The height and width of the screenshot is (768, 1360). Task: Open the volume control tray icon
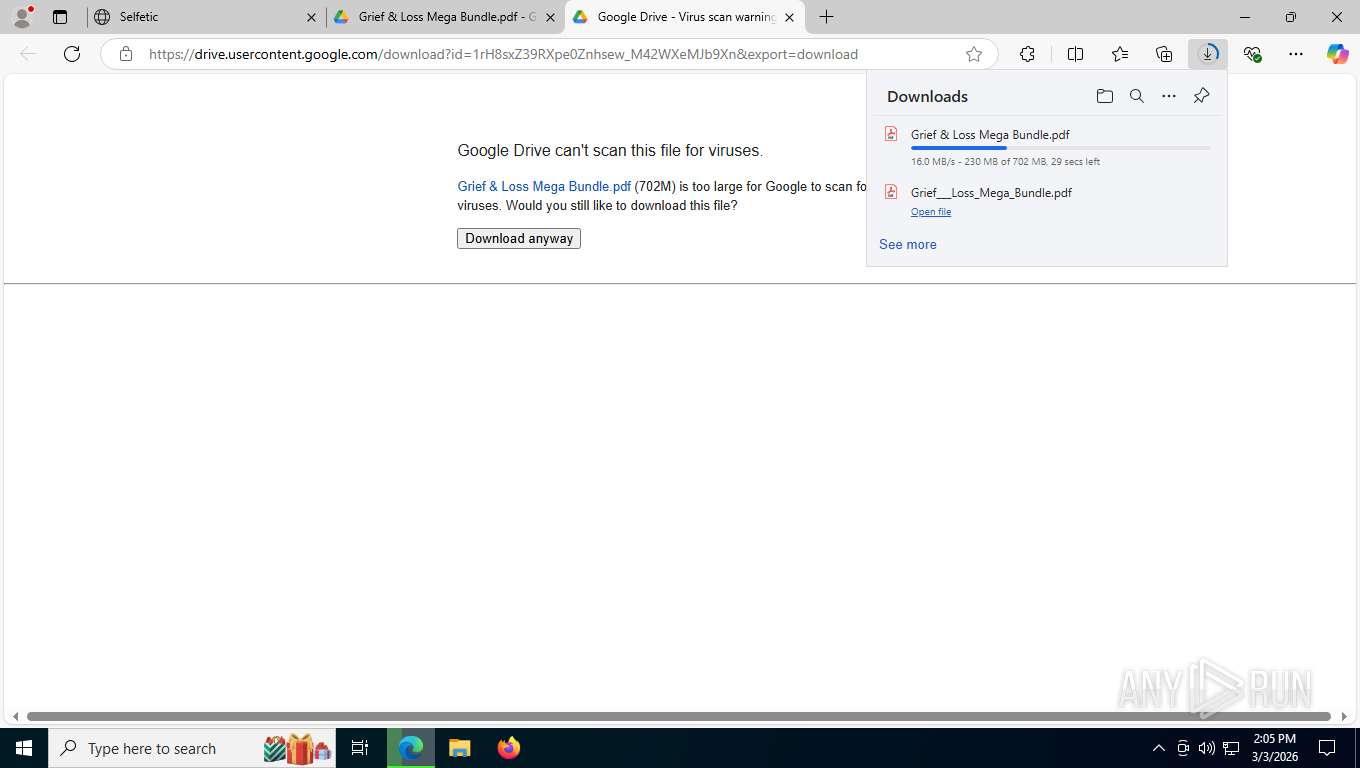(1207, 748)
